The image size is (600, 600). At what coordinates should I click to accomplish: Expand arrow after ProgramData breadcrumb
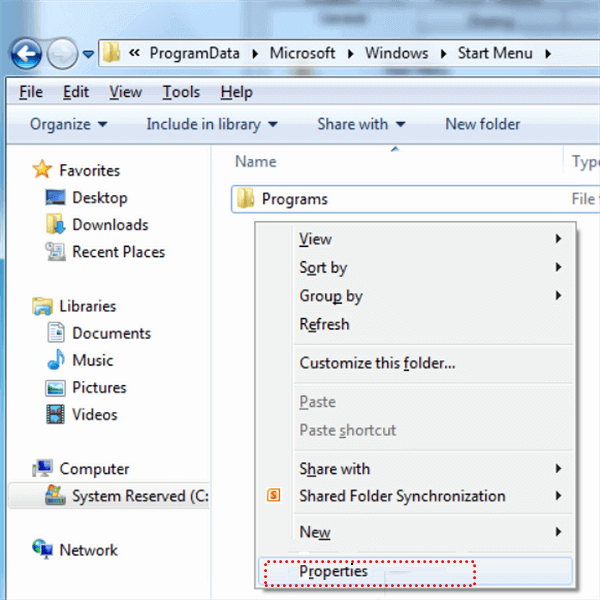coord(255,54)
